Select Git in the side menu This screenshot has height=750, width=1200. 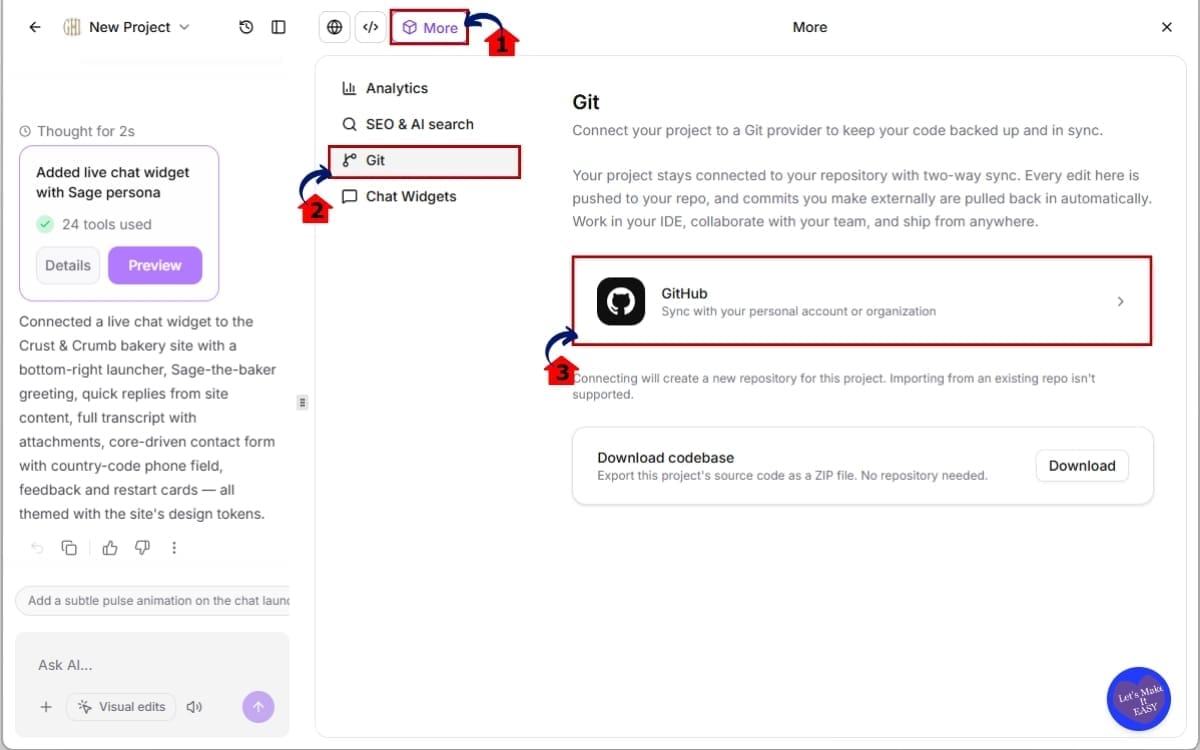pos(424,161)
